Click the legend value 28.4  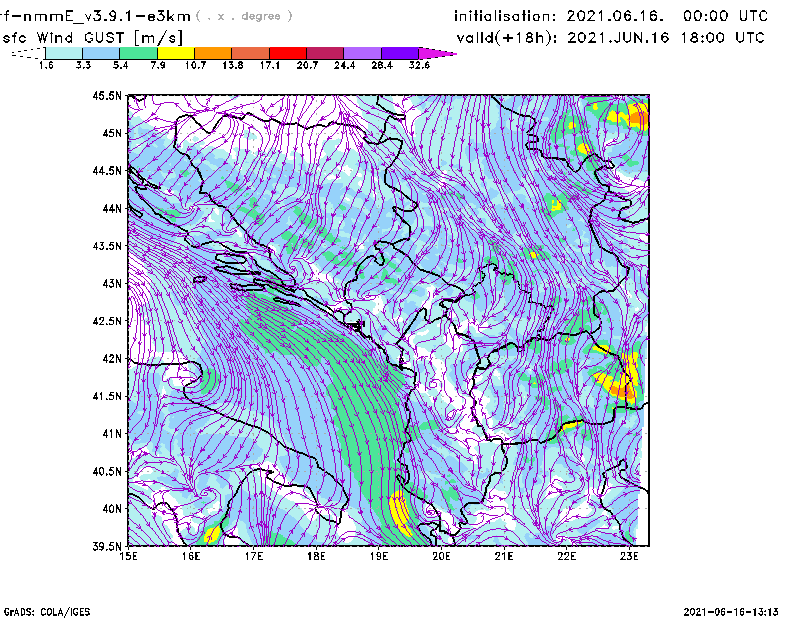point(382,65)
